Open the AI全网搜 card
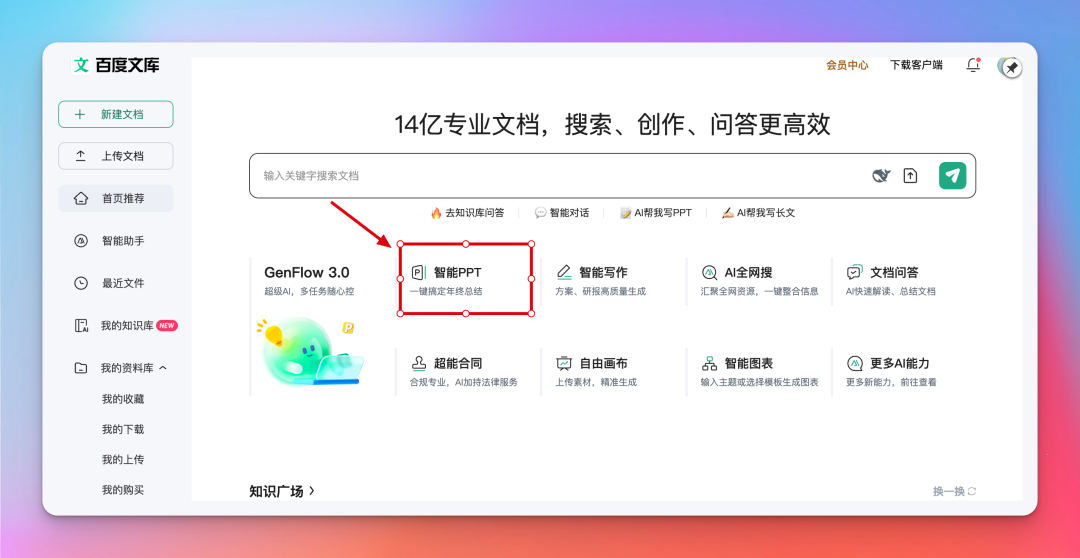Image resolution: width=1080 pixels, height=558 pixels. [759, 280]
